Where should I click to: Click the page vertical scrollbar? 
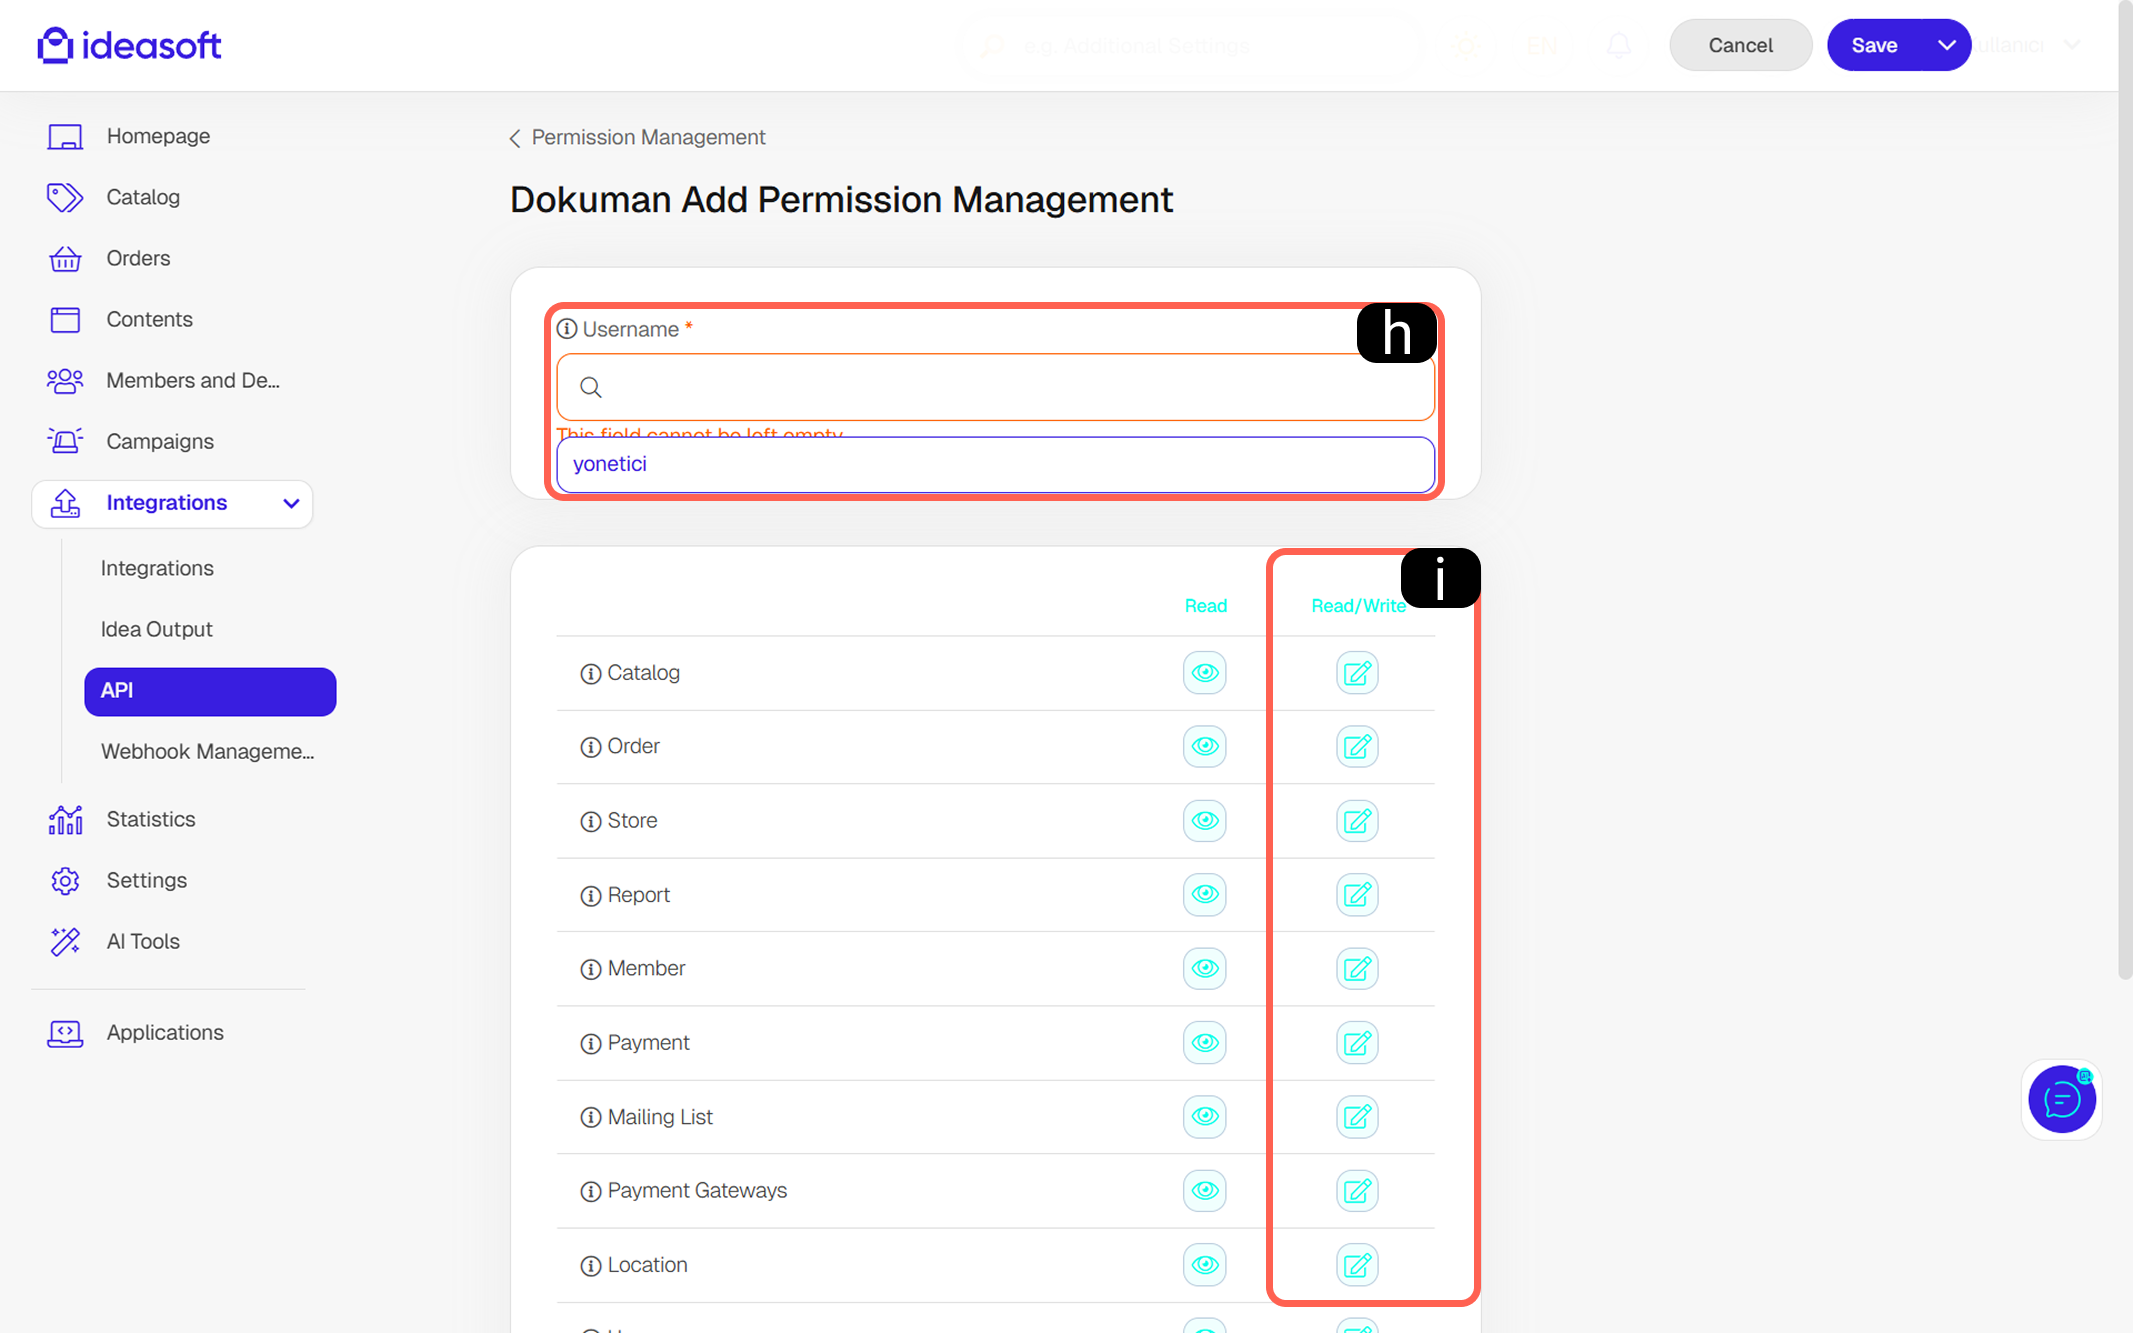pyautogui.click(x=2125, y=490)
